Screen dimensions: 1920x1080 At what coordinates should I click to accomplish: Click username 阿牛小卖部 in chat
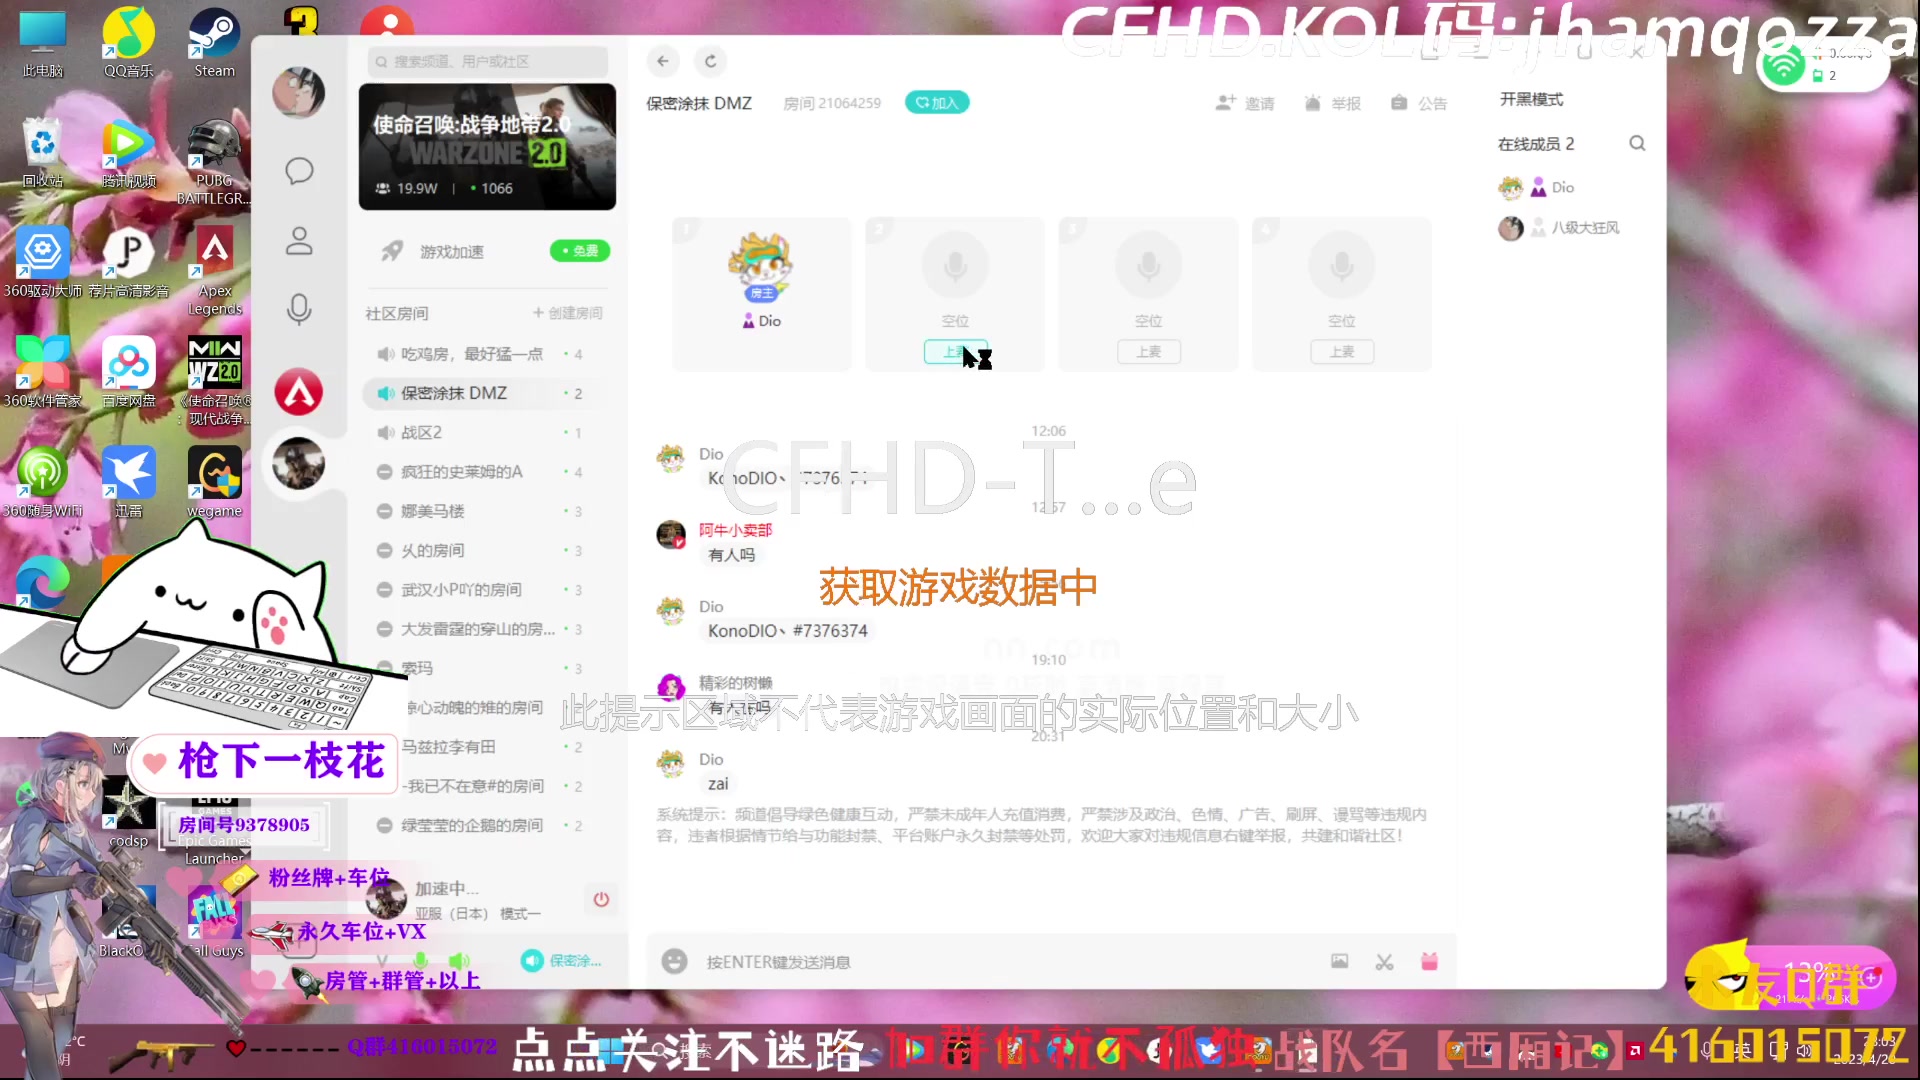point(735,530)
